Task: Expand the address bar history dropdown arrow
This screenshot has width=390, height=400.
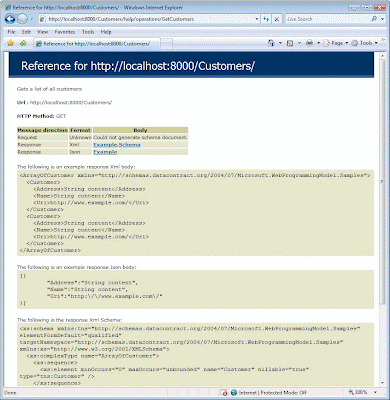Action: (x=257, y=19)
